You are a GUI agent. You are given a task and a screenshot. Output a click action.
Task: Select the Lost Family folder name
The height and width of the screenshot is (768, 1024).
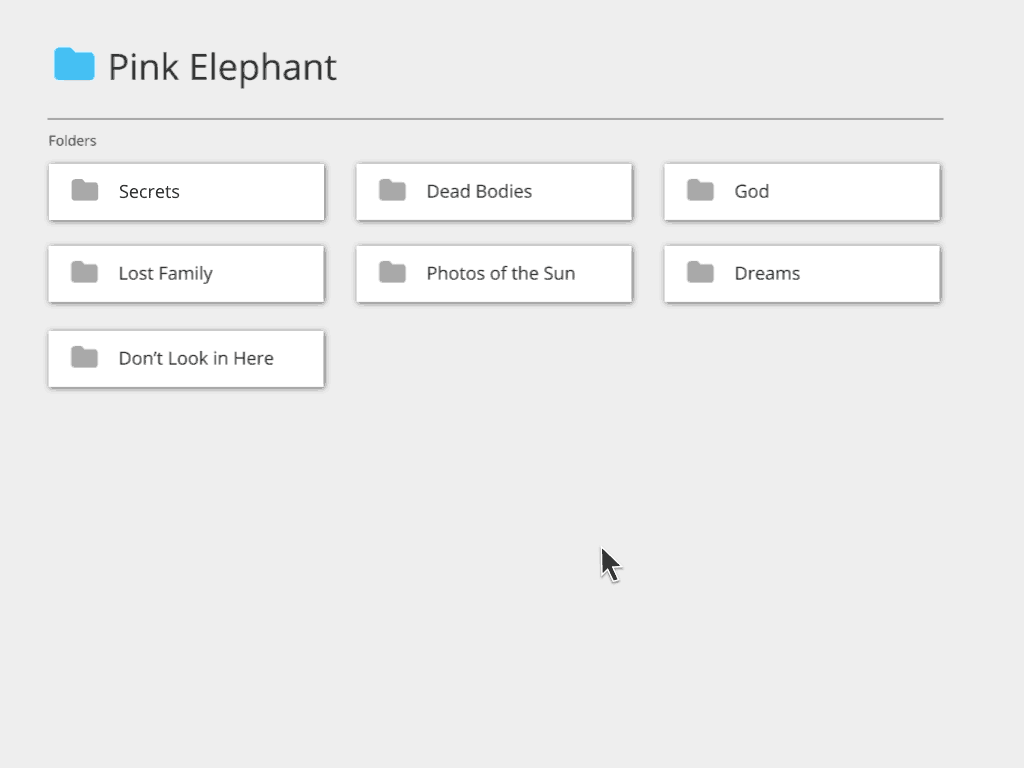(x=165, y=274)
